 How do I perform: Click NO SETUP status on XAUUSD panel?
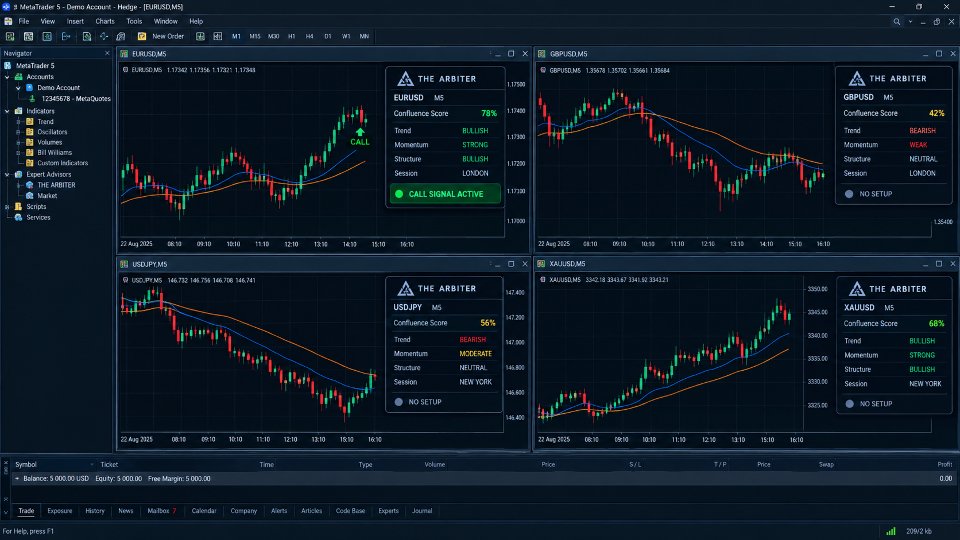[x=869, y=404]
